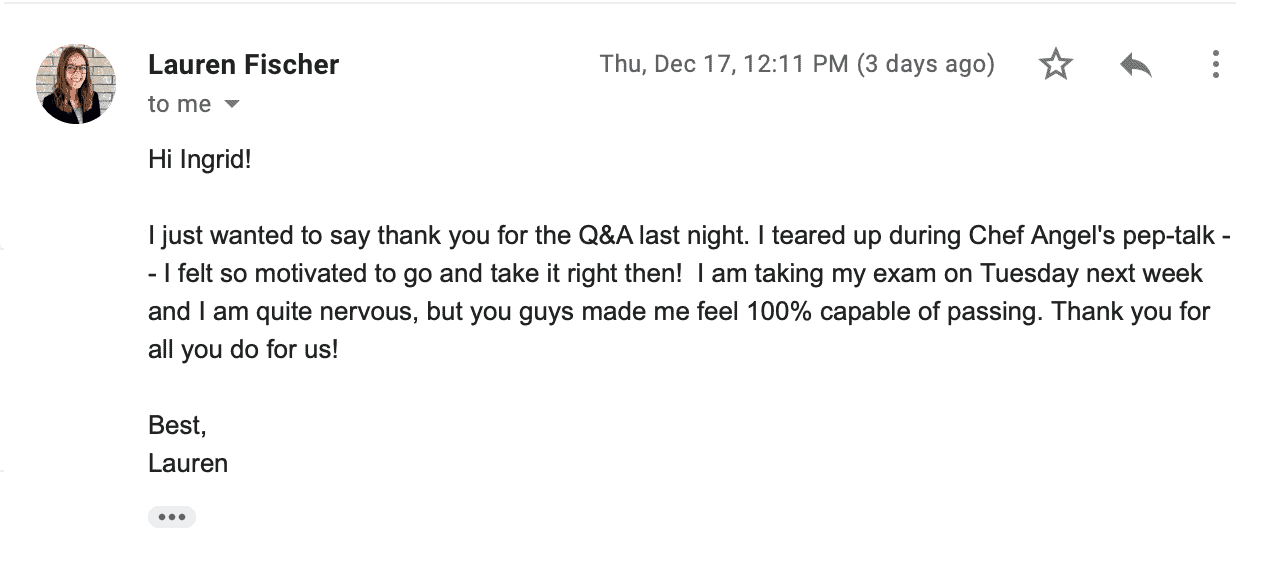Star this email from Lauren Fischer
The image size is (1274, 578).
coord(1056,65)
